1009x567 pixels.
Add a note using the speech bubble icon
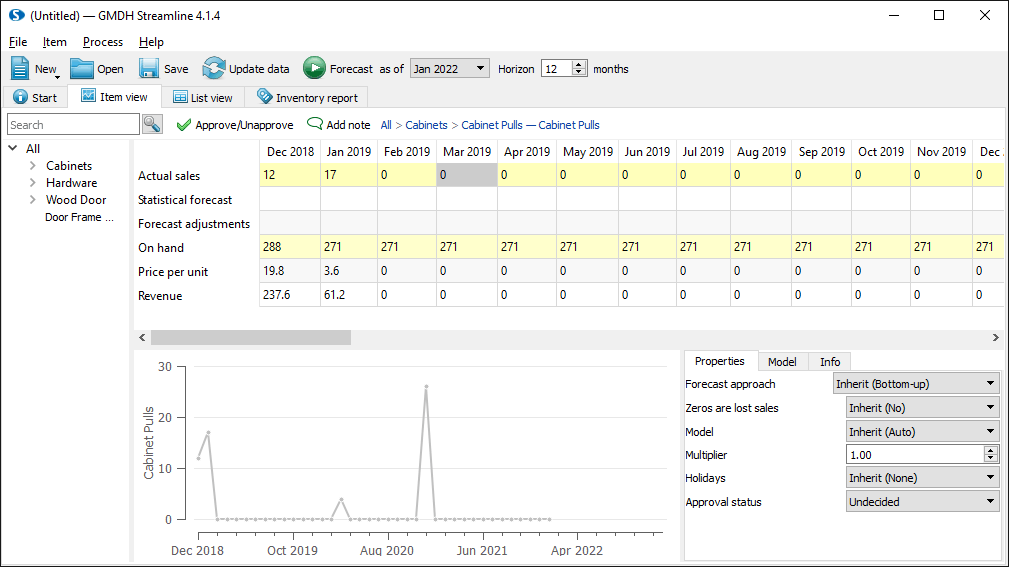(314, 125)
